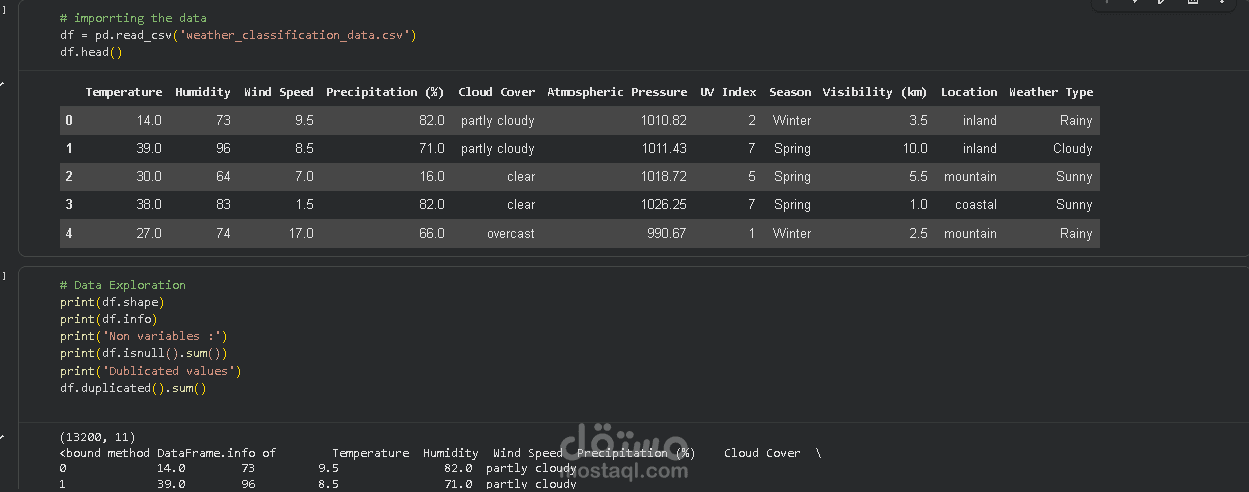This screenshot has width=1249, height=492.
Task: Click temperature cell 38.0 in row 3
Action: point(149,204)
